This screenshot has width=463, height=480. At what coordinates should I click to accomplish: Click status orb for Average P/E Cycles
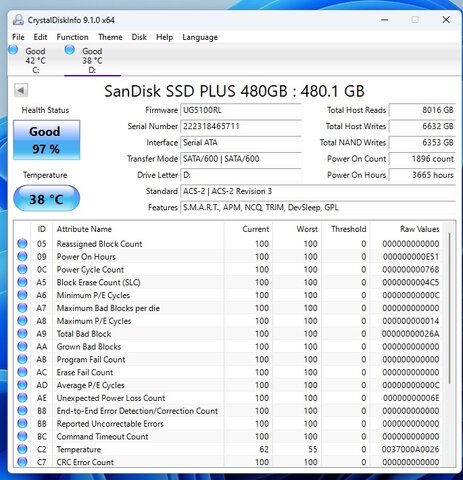click(22, 385)
